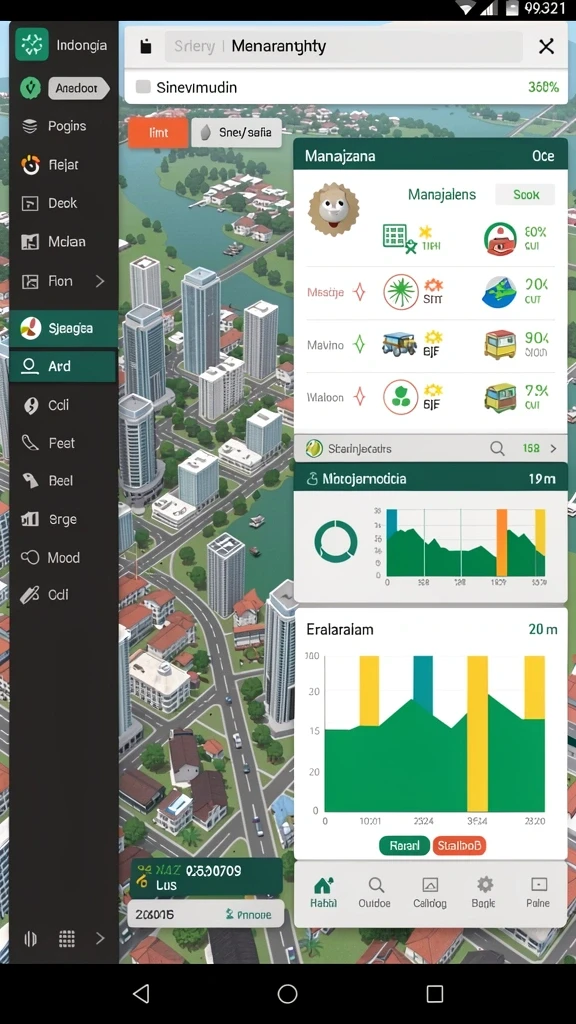
Task: Select the Ard item in sidebar
Action: (63, 366)
